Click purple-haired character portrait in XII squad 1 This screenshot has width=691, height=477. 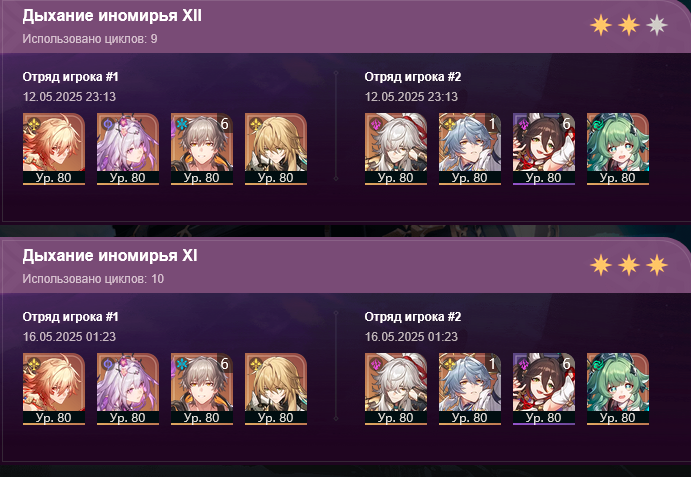pos(128,149)
